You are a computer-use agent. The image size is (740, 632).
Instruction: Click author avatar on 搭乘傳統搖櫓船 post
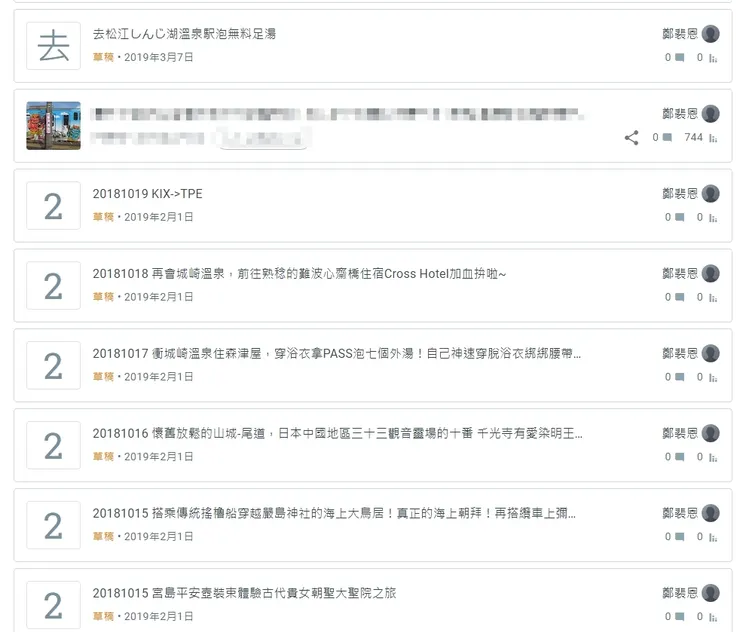click(x=710, y=513)
